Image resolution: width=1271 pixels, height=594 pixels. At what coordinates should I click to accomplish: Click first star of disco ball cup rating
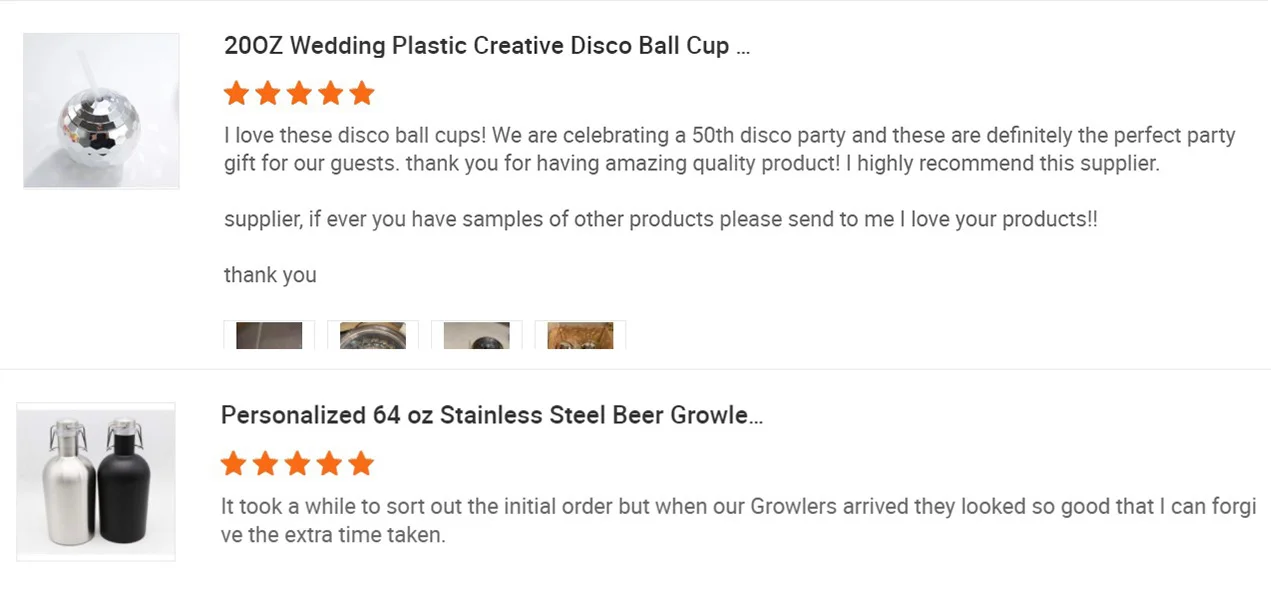[x=236, y=94]
